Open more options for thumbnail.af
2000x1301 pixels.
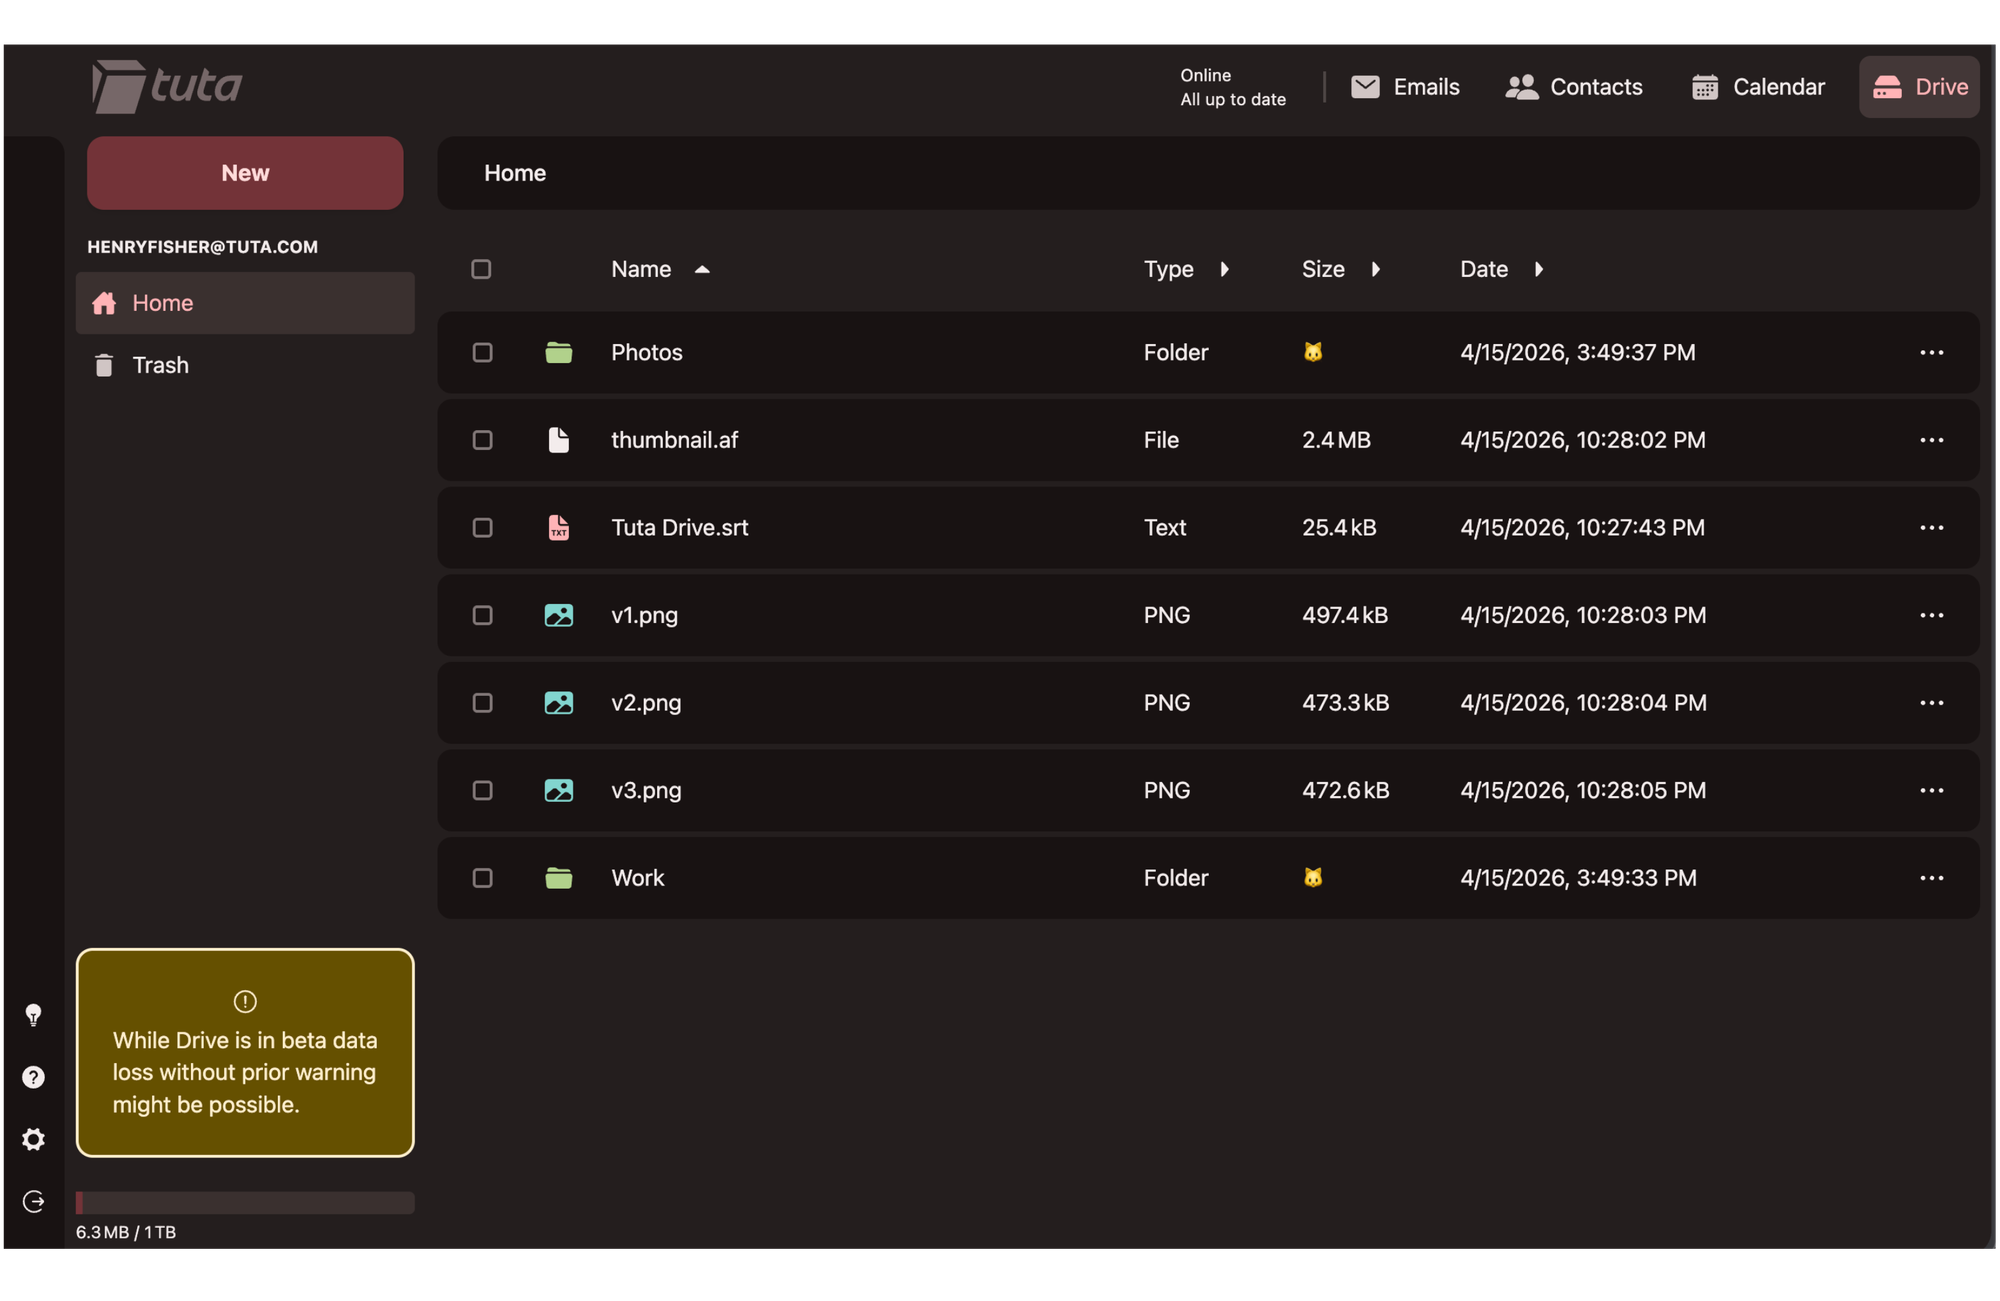[1931, 440]
